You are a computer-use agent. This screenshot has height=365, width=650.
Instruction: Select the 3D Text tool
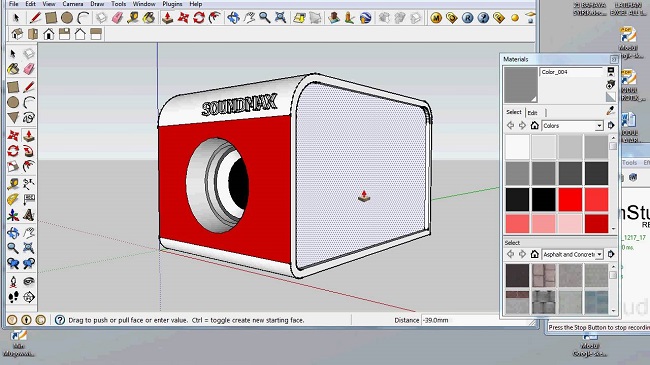coord(29,215)
